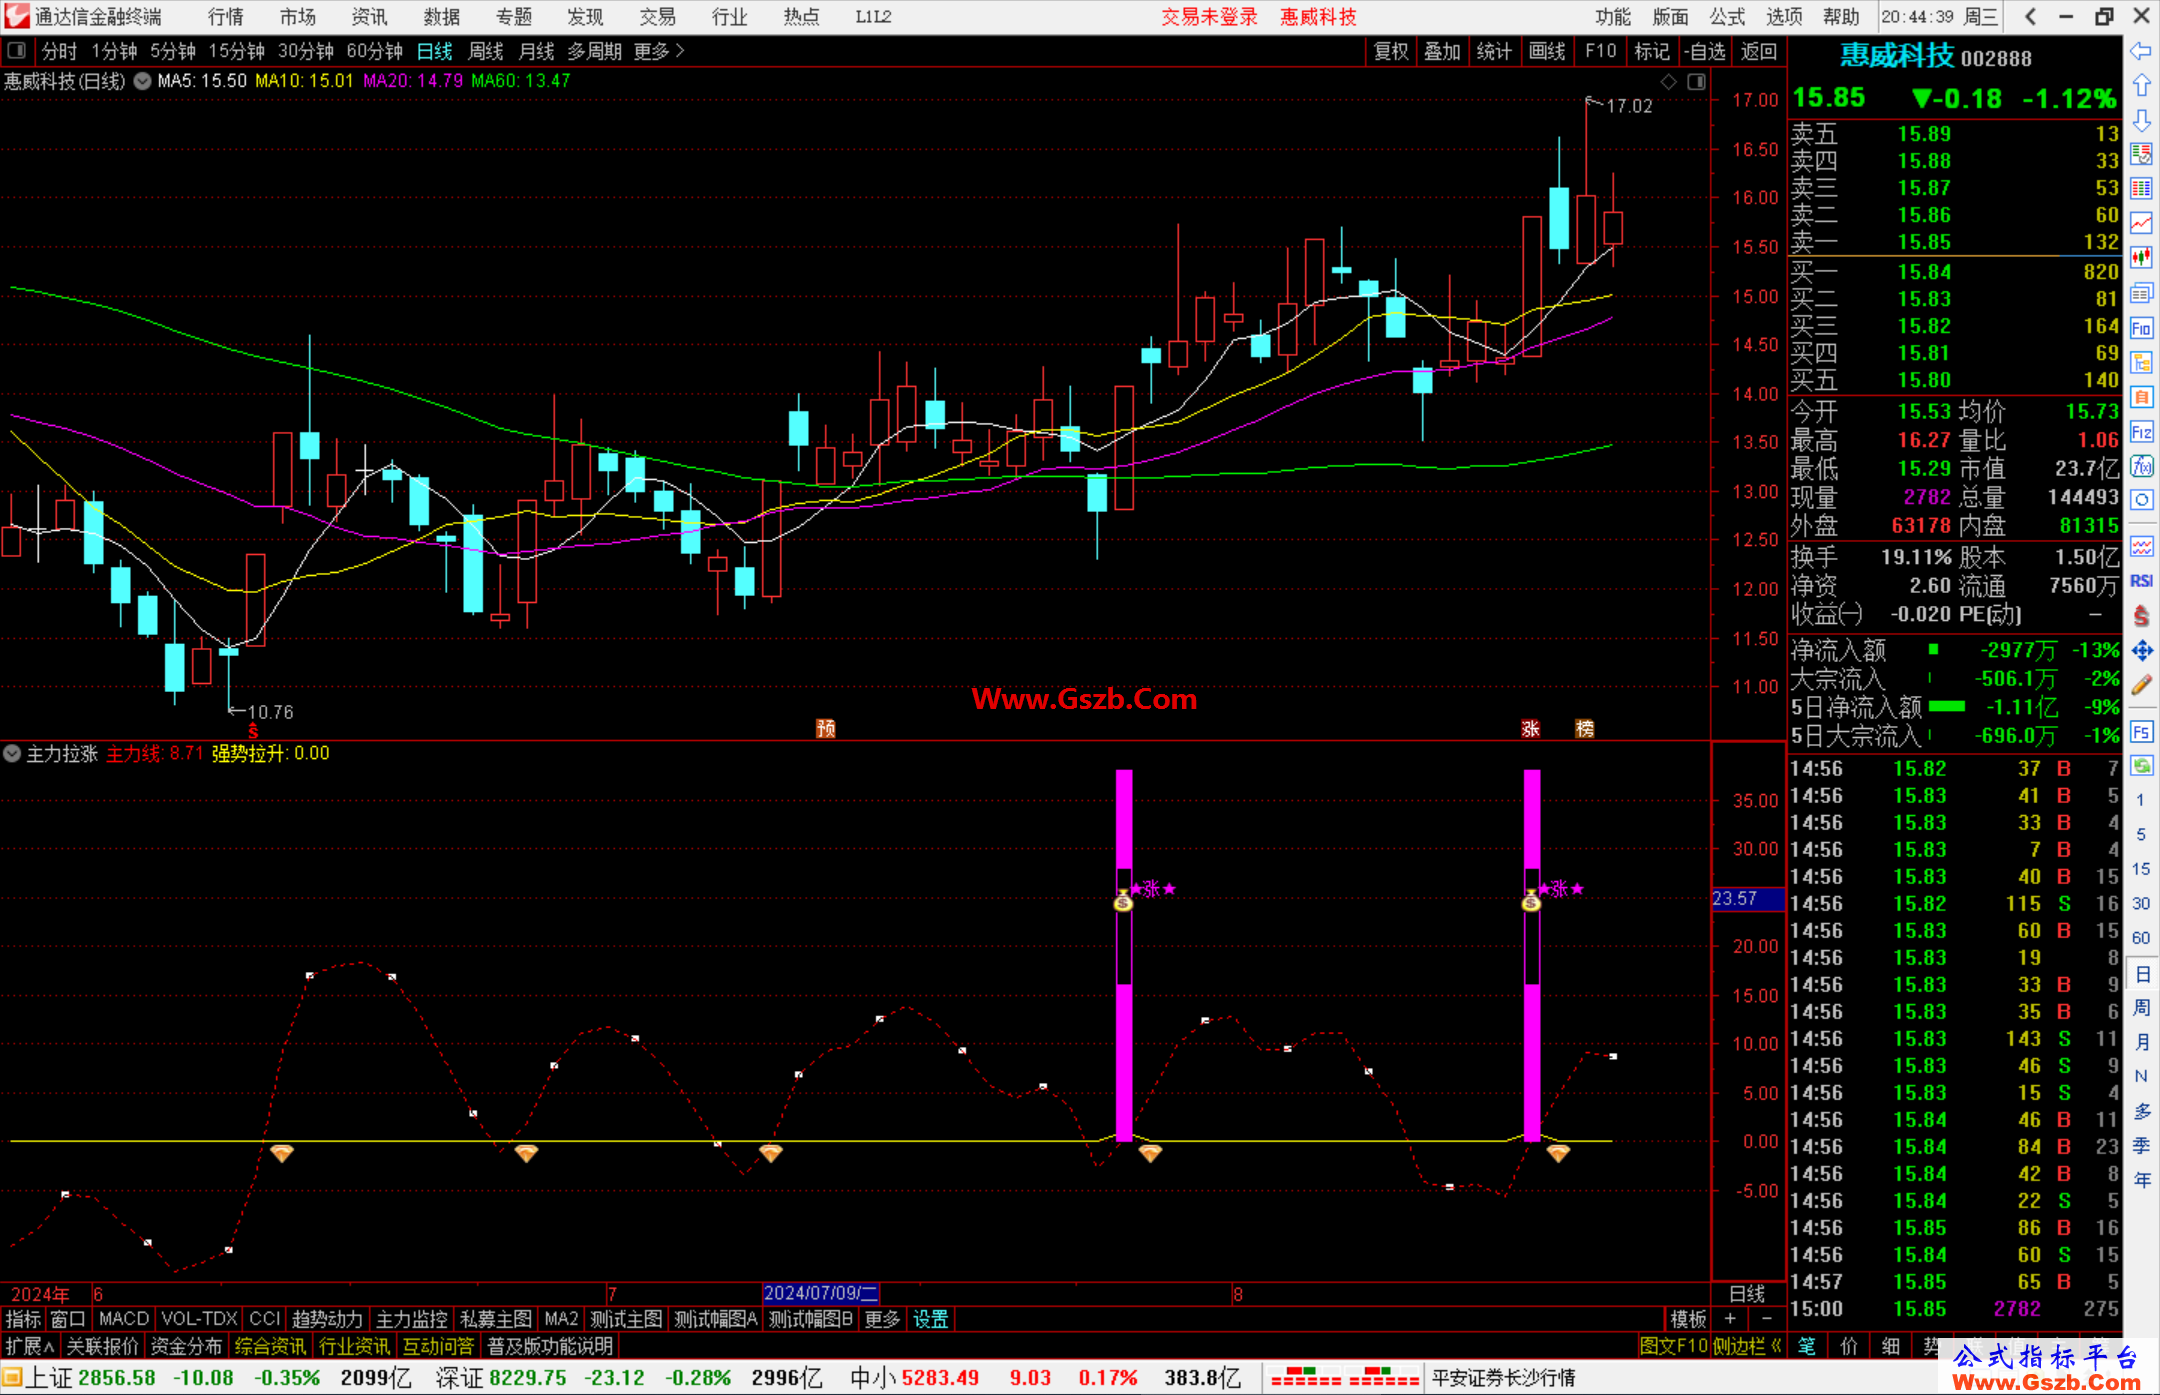Click the green refresh sidebar icon
2160x1395 pixels.
(x=2141, y=766)
